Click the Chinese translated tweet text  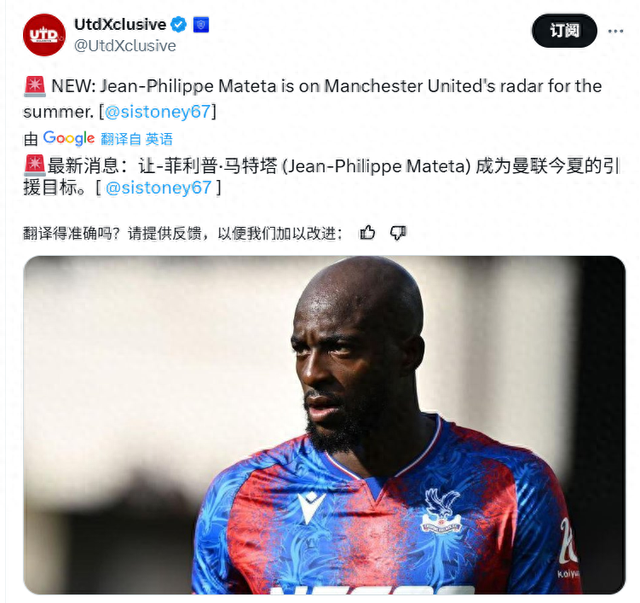tap(321, 177)
